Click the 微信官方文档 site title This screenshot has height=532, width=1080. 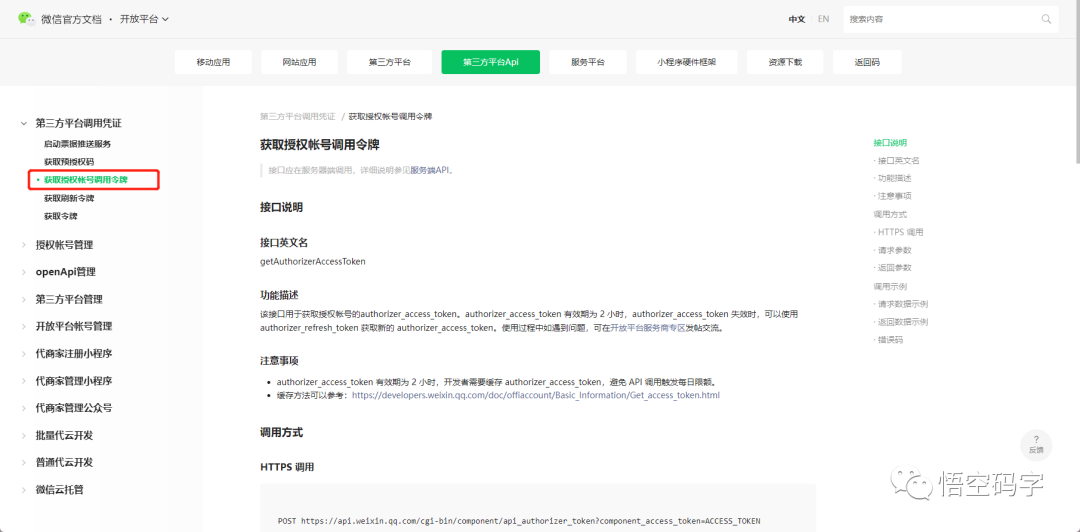pyautogui.click(x=71, y=19)
